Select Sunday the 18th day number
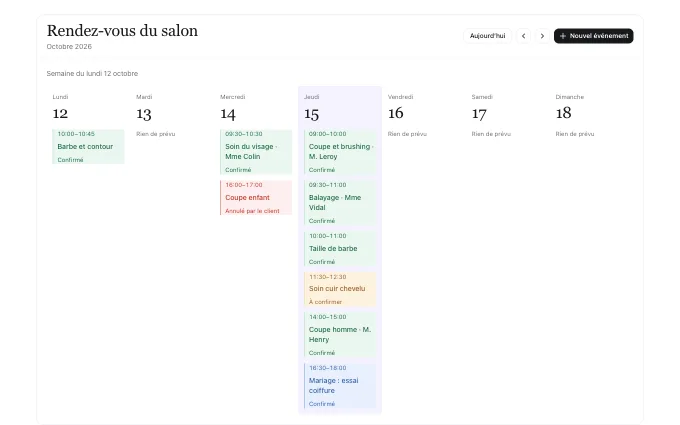Screen dimensions: 680x425 563,113
